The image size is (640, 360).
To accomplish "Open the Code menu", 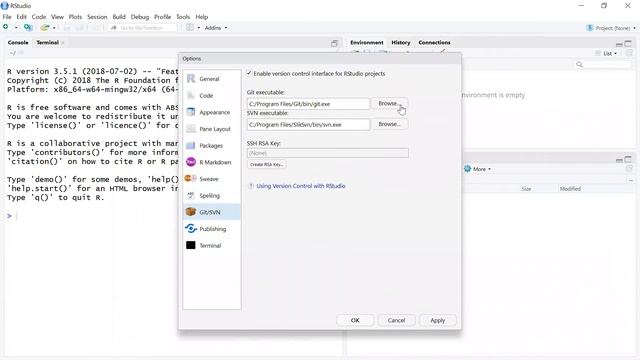I will [39, 17].
